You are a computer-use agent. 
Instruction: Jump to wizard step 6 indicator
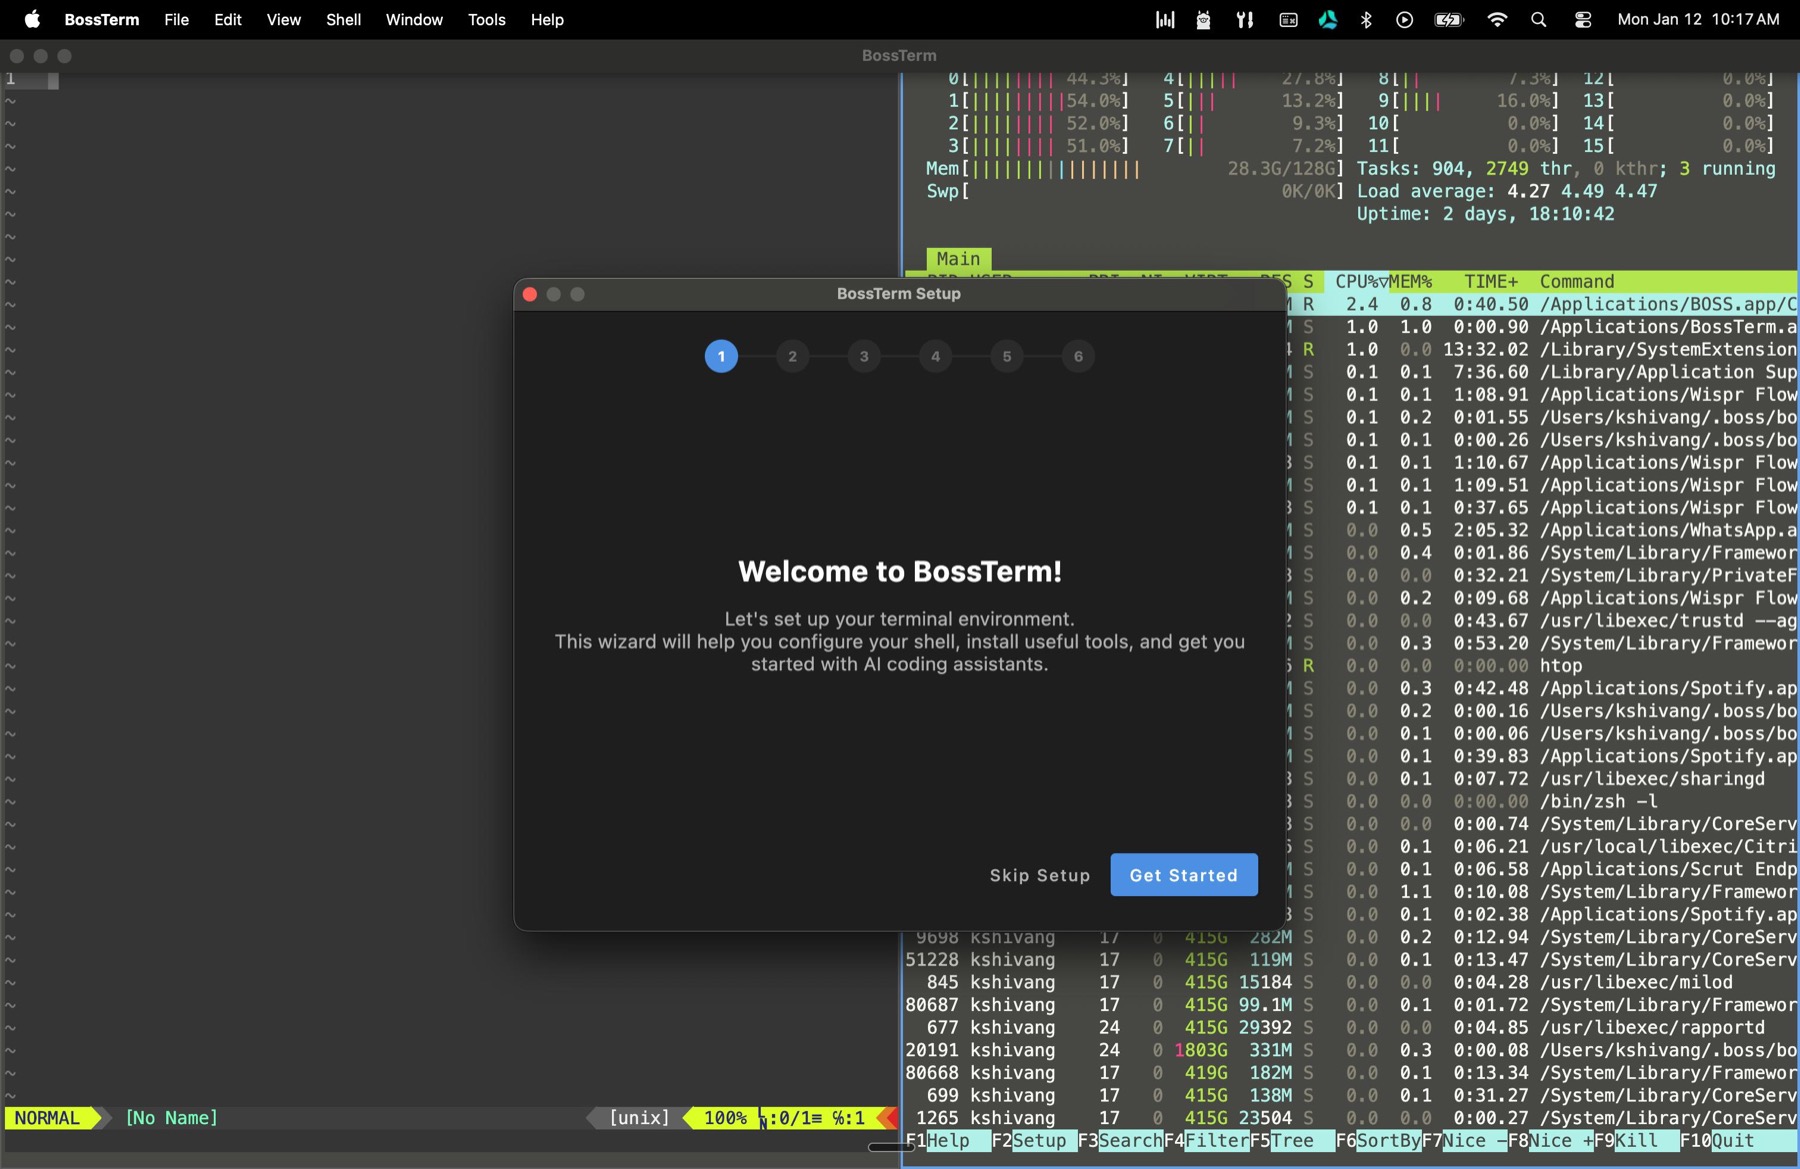pyautogui.click(x=1078, y=356)
